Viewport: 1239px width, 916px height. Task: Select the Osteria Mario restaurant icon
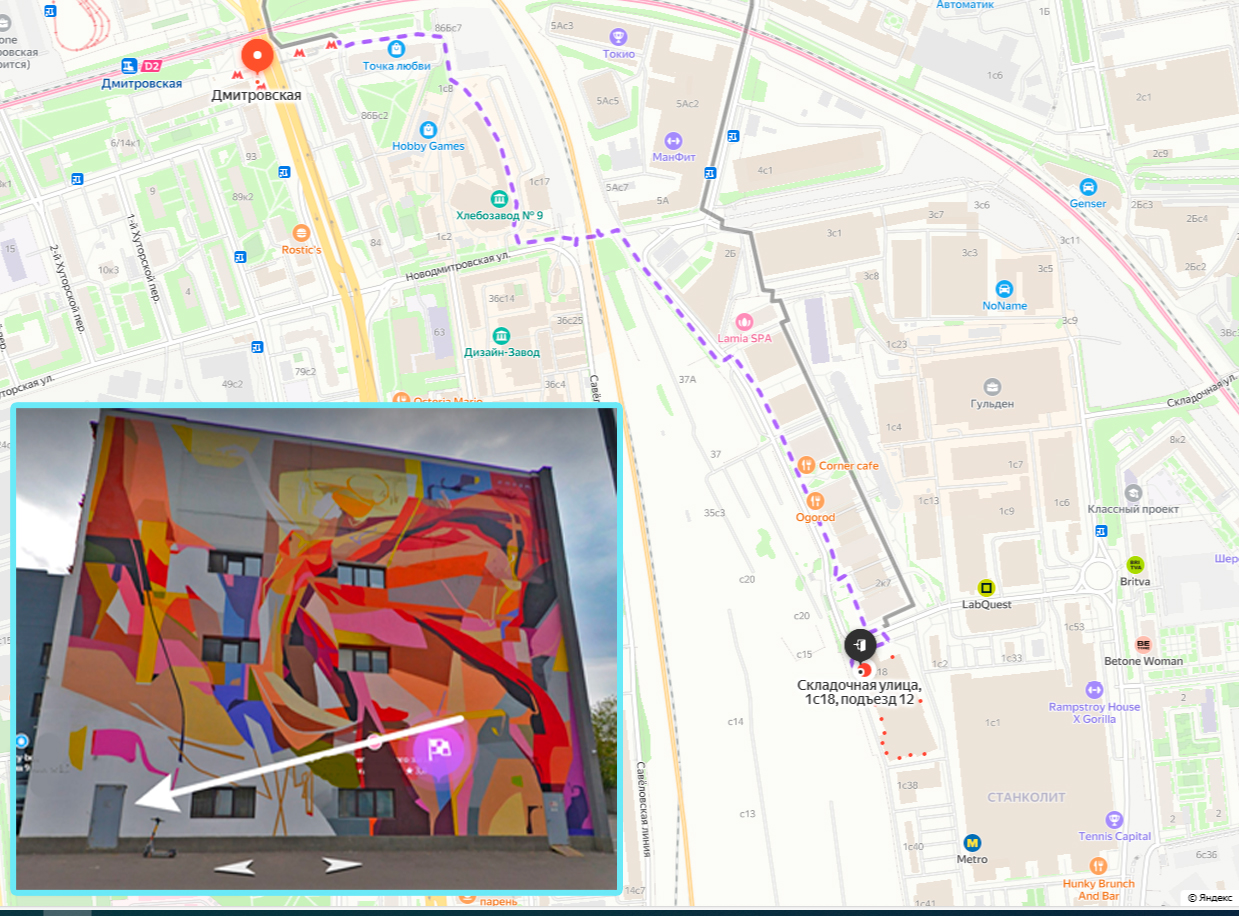402,400
